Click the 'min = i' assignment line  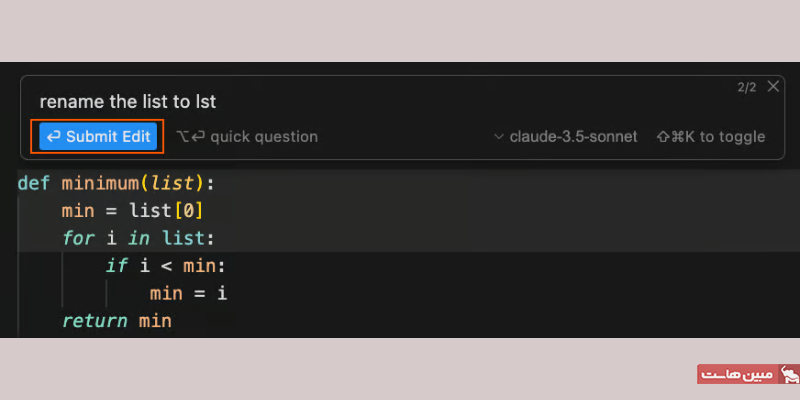click(x=188, y=293)
